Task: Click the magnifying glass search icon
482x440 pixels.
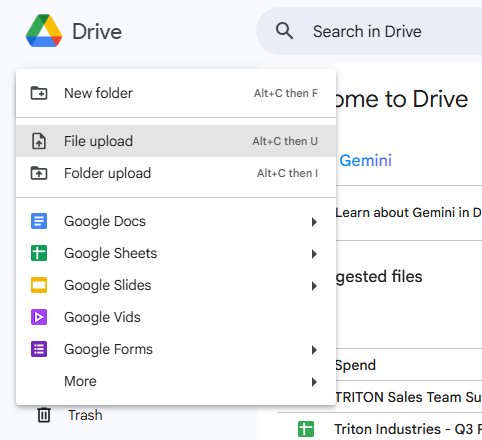Action: tap(284, 31)
